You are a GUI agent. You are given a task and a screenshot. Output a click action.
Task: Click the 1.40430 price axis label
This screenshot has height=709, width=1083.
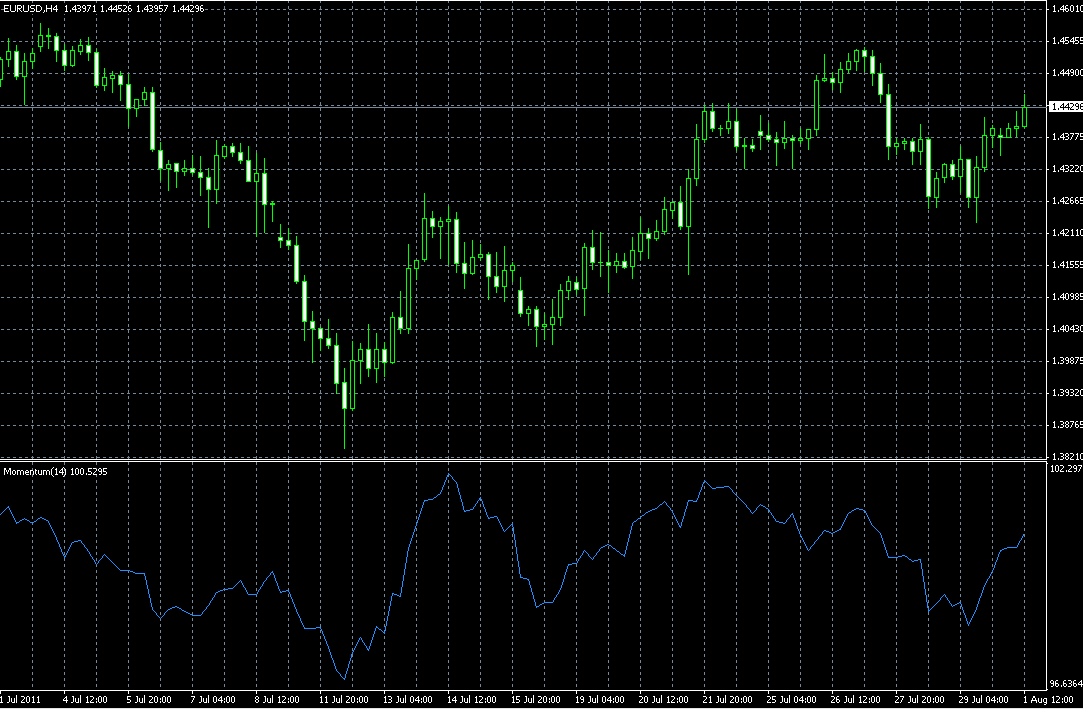pos(1066,329)
